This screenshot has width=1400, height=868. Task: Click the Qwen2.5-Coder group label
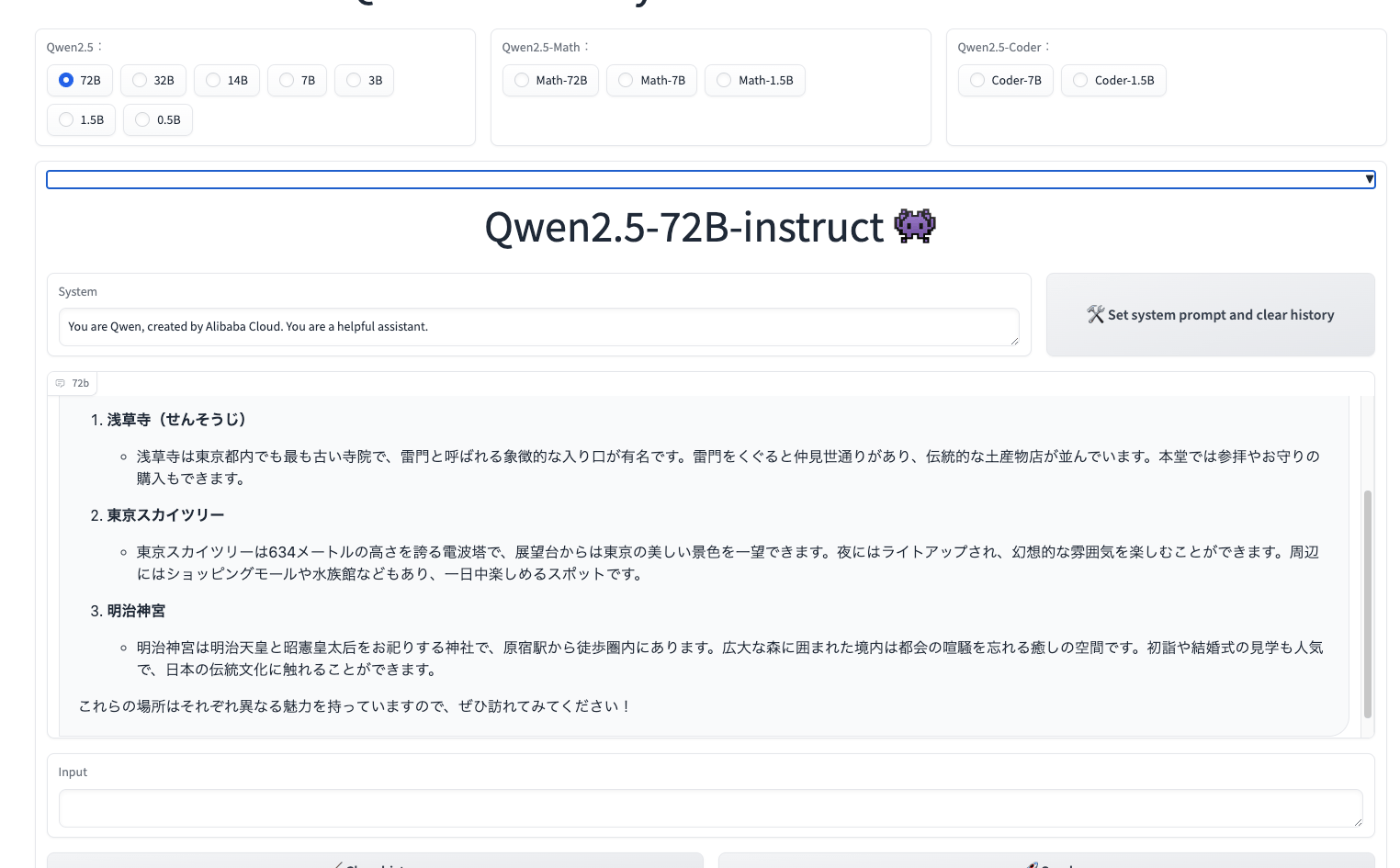(1003, 47)
